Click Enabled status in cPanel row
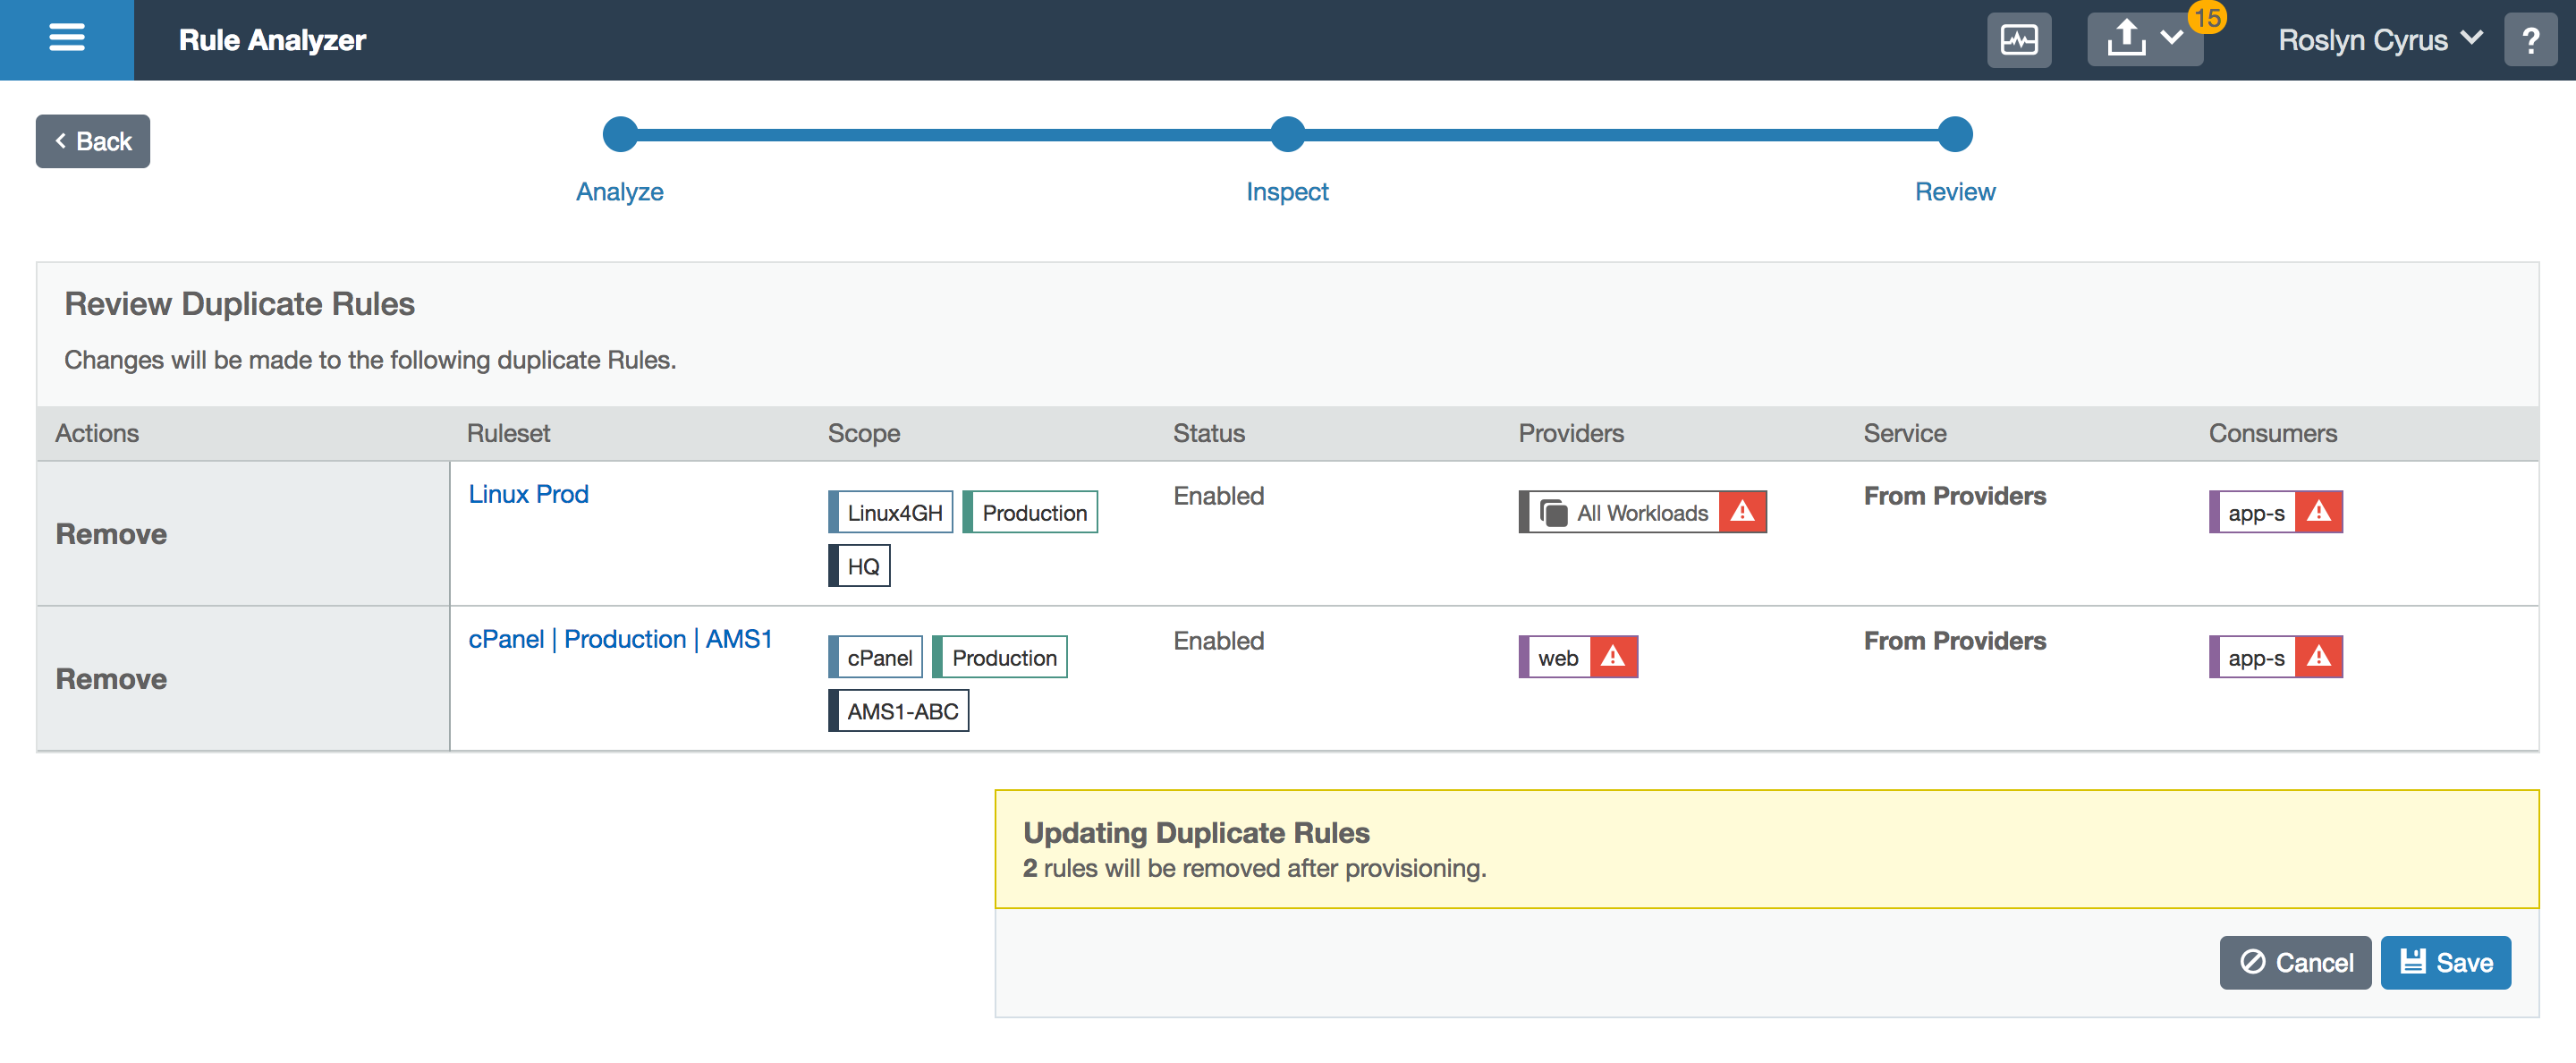This screenshot has width=2576, height=1063. click(x=1218, y=641)
